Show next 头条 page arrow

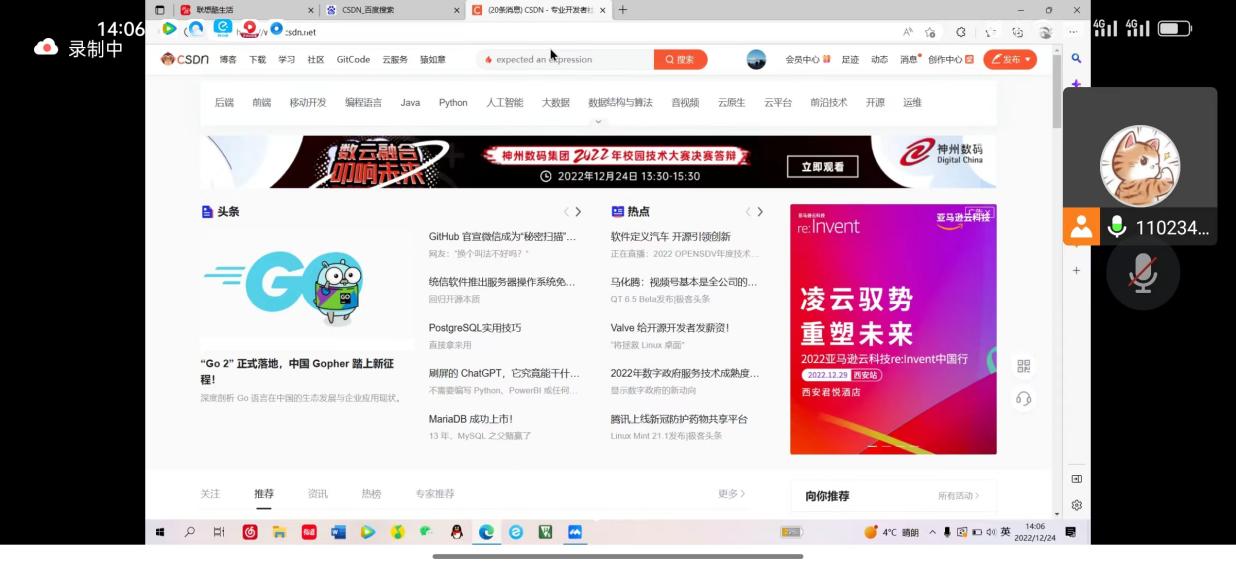click(578, 212)
